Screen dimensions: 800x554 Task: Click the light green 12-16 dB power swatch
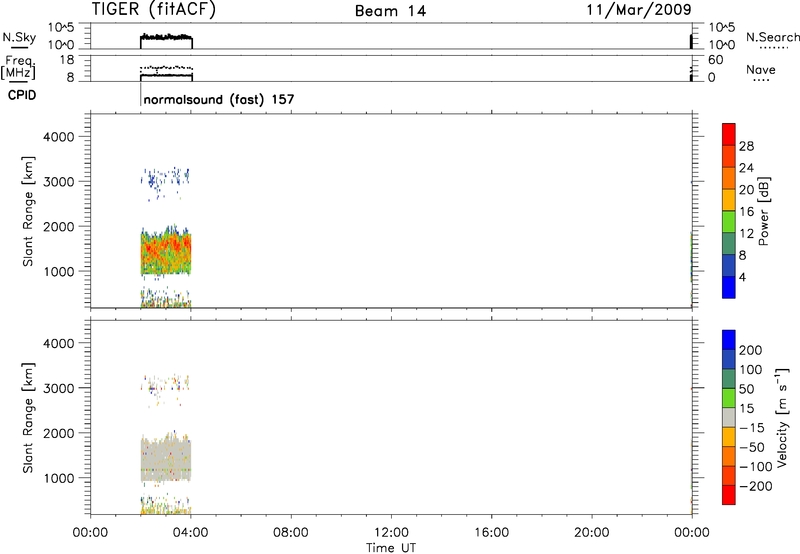pos(729,222)
